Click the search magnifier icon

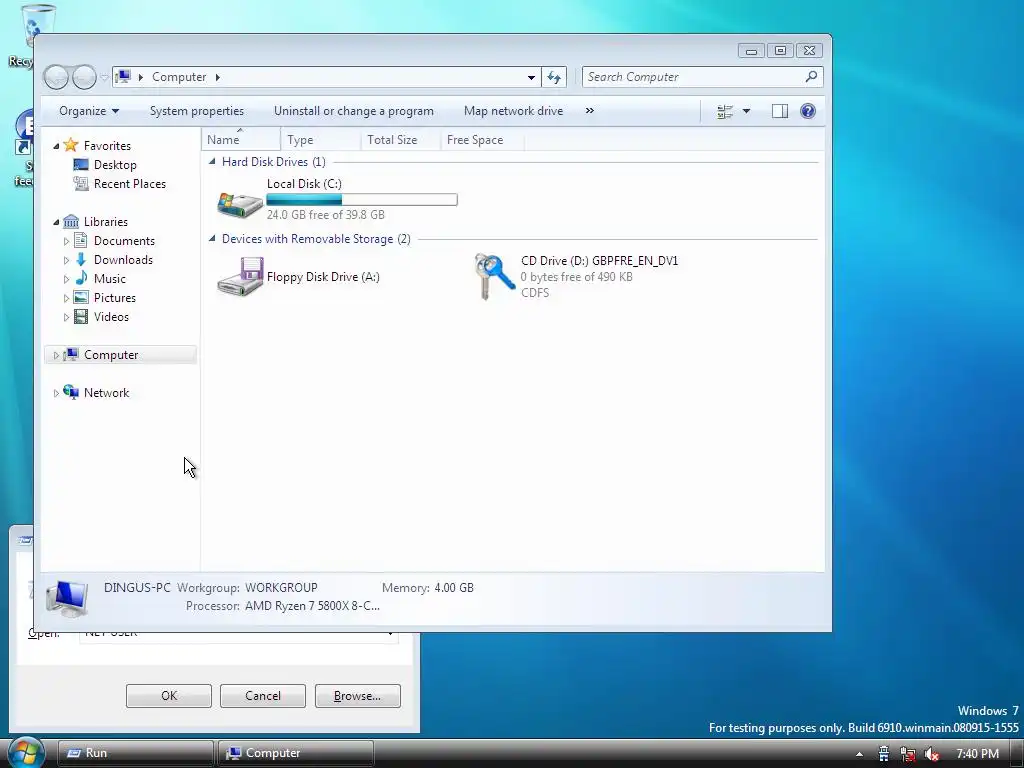(x=811, y=77)
